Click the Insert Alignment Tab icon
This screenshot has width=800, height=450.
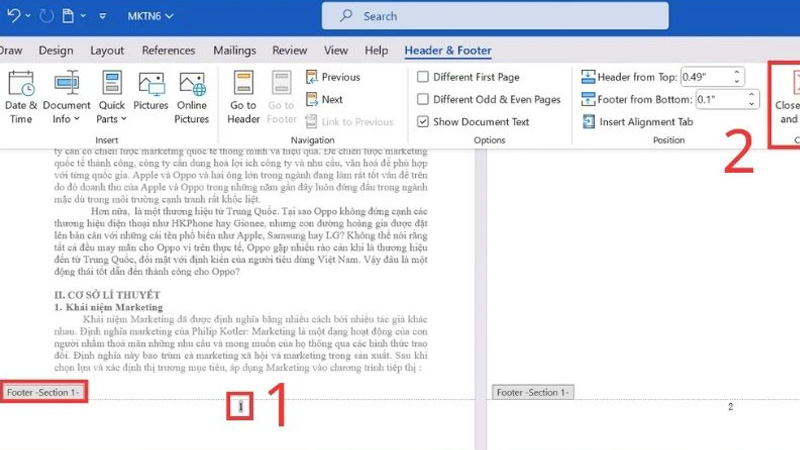tap(638, 122)
